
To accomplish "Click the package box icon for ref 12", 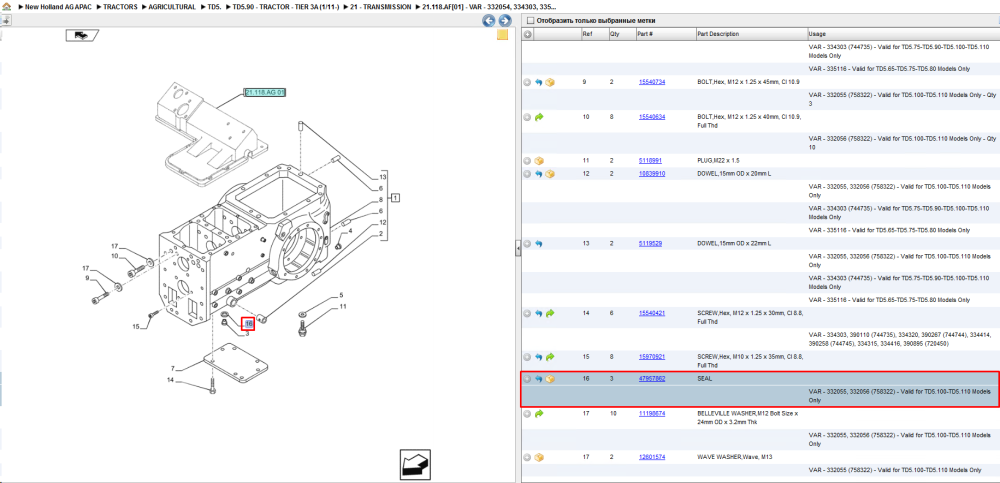I will 550,174.
